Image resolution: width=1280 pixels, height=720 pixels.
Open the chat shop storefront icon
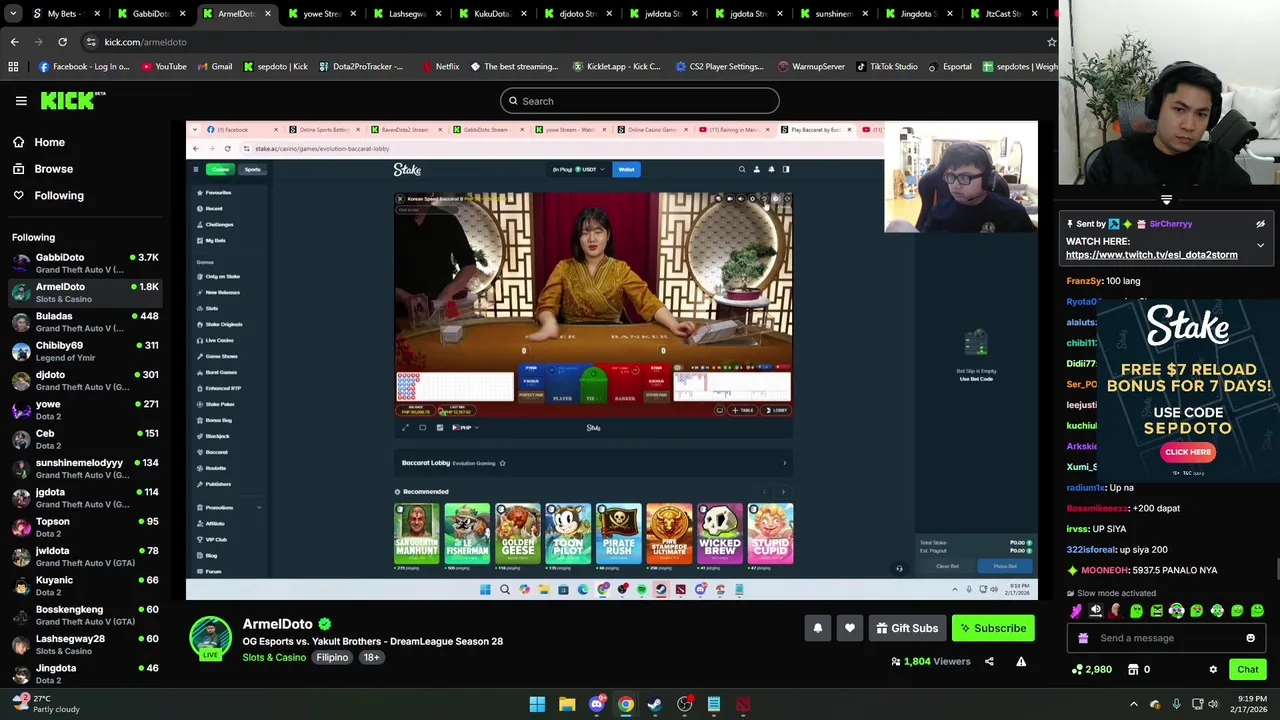click(x=1131, y=669)
